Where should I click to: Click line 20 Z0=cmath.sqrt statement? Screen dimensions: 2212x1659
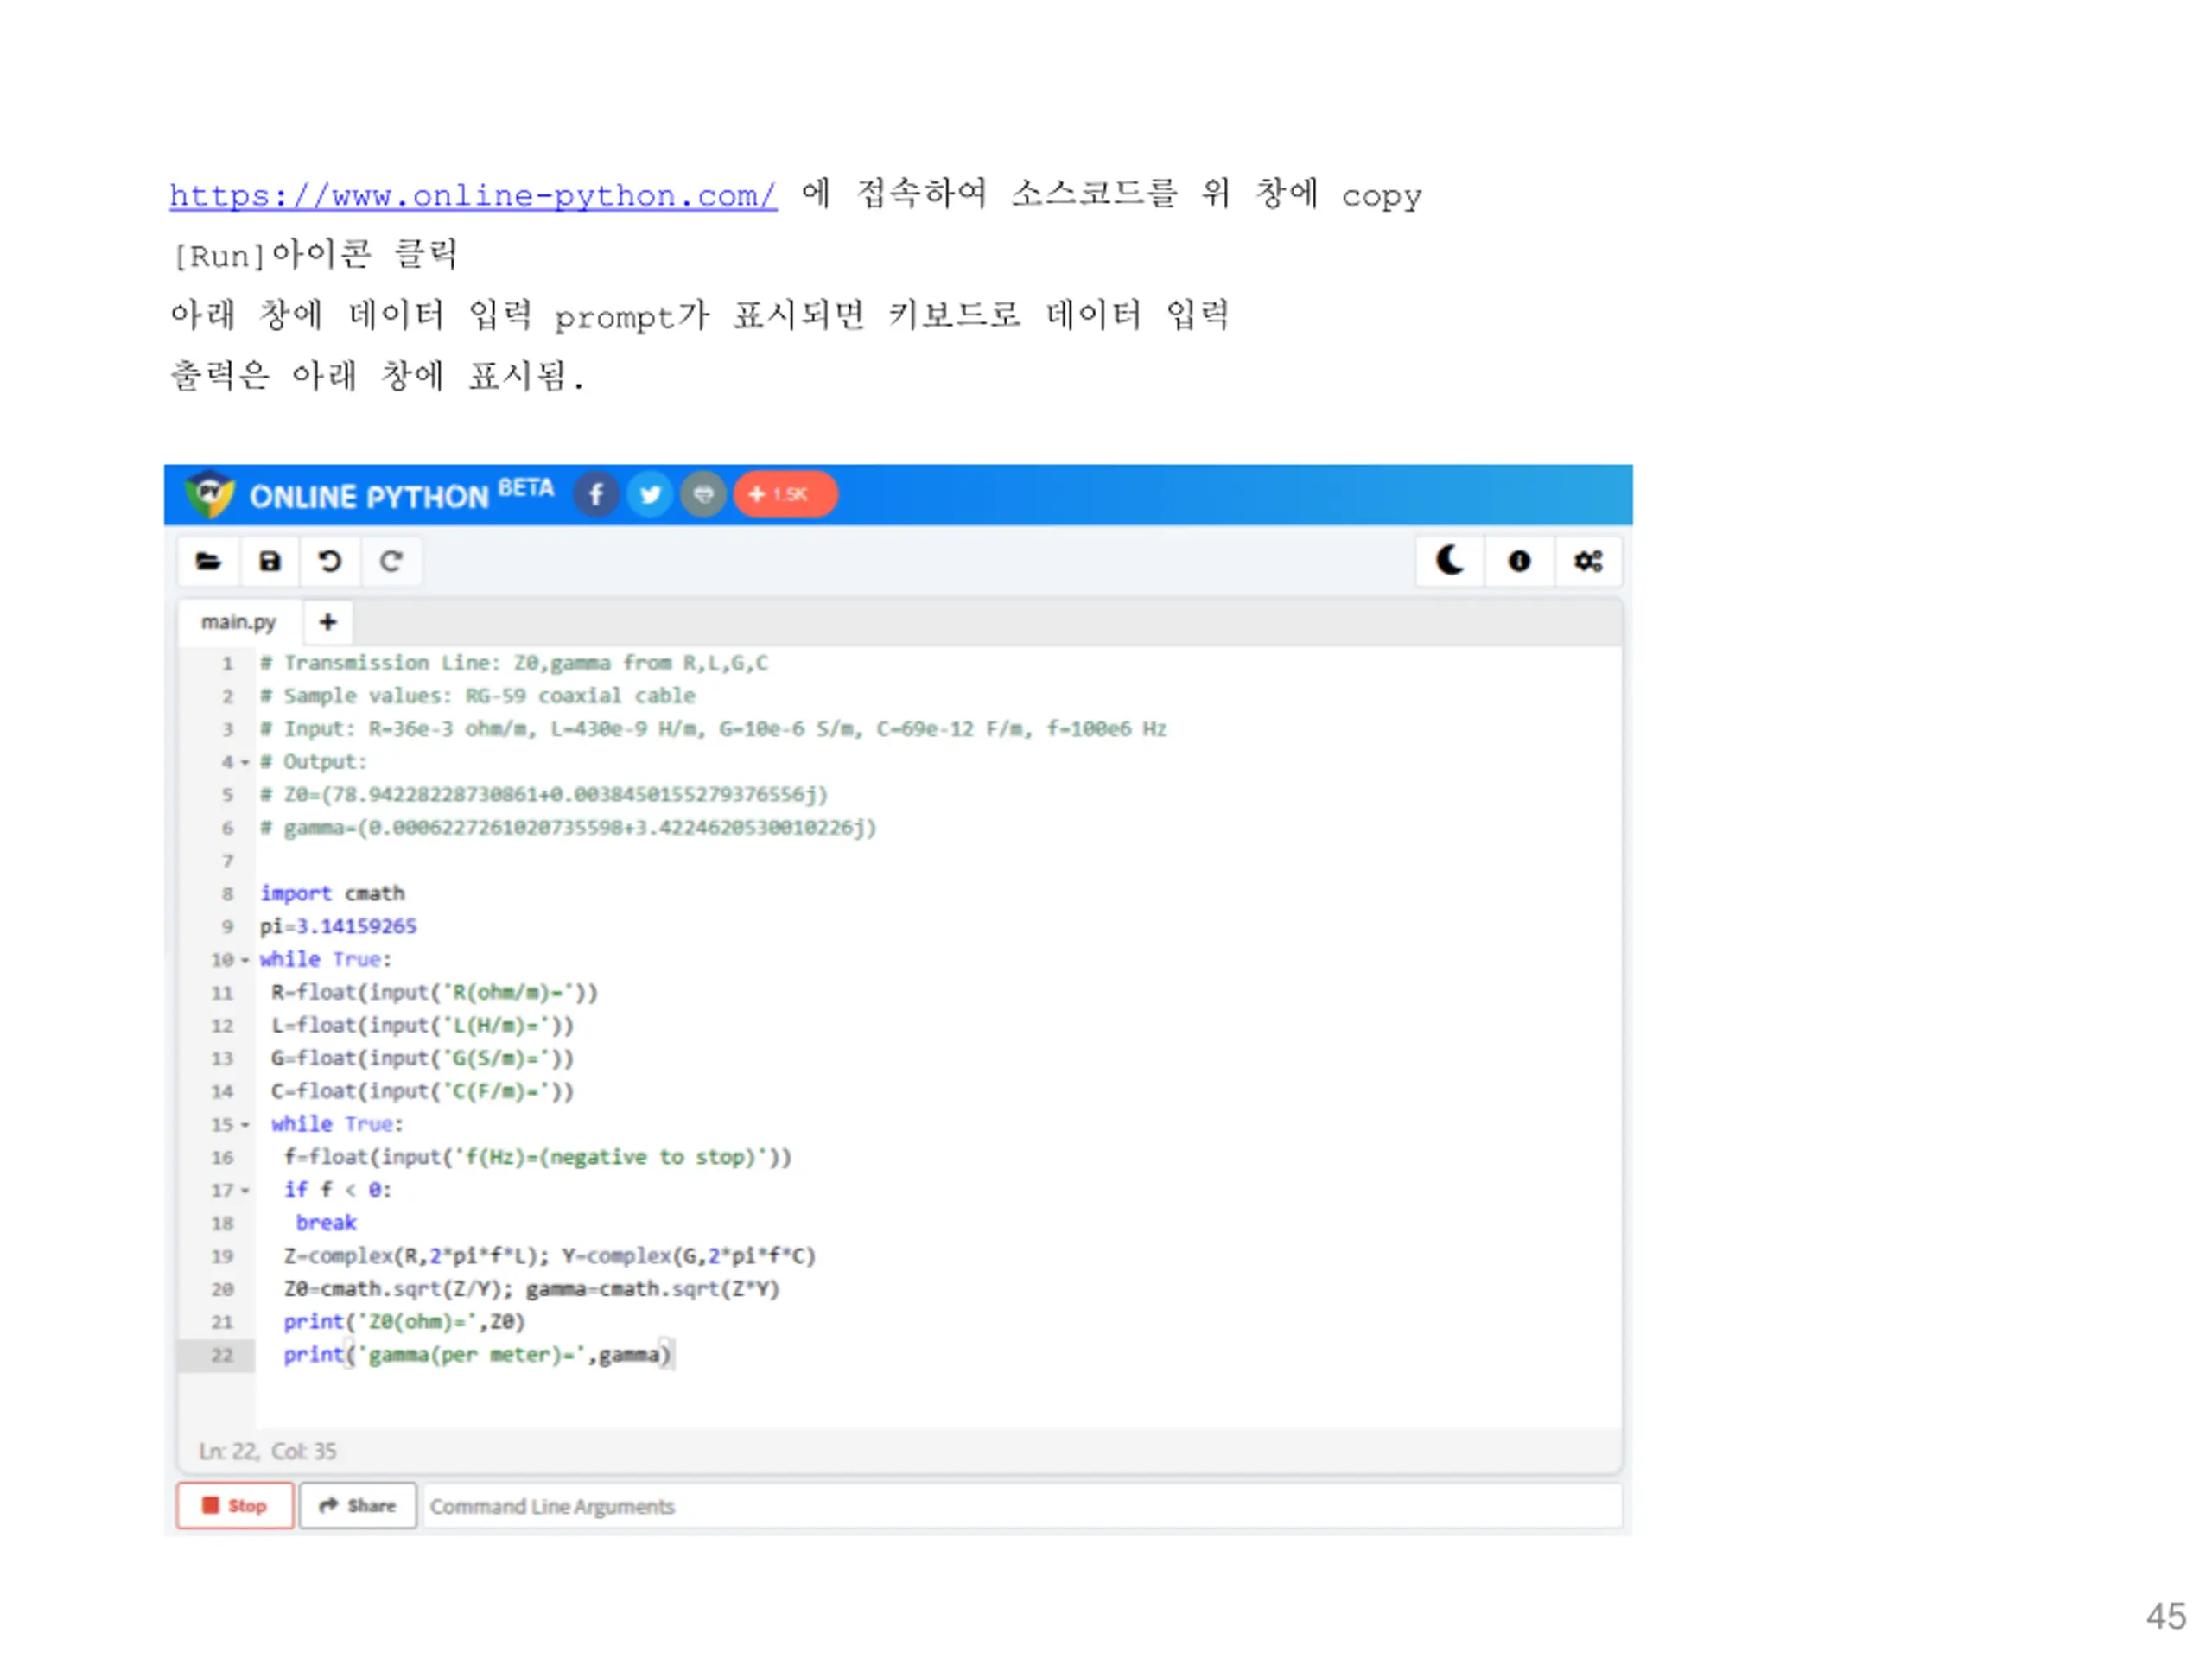[532, 1289]
